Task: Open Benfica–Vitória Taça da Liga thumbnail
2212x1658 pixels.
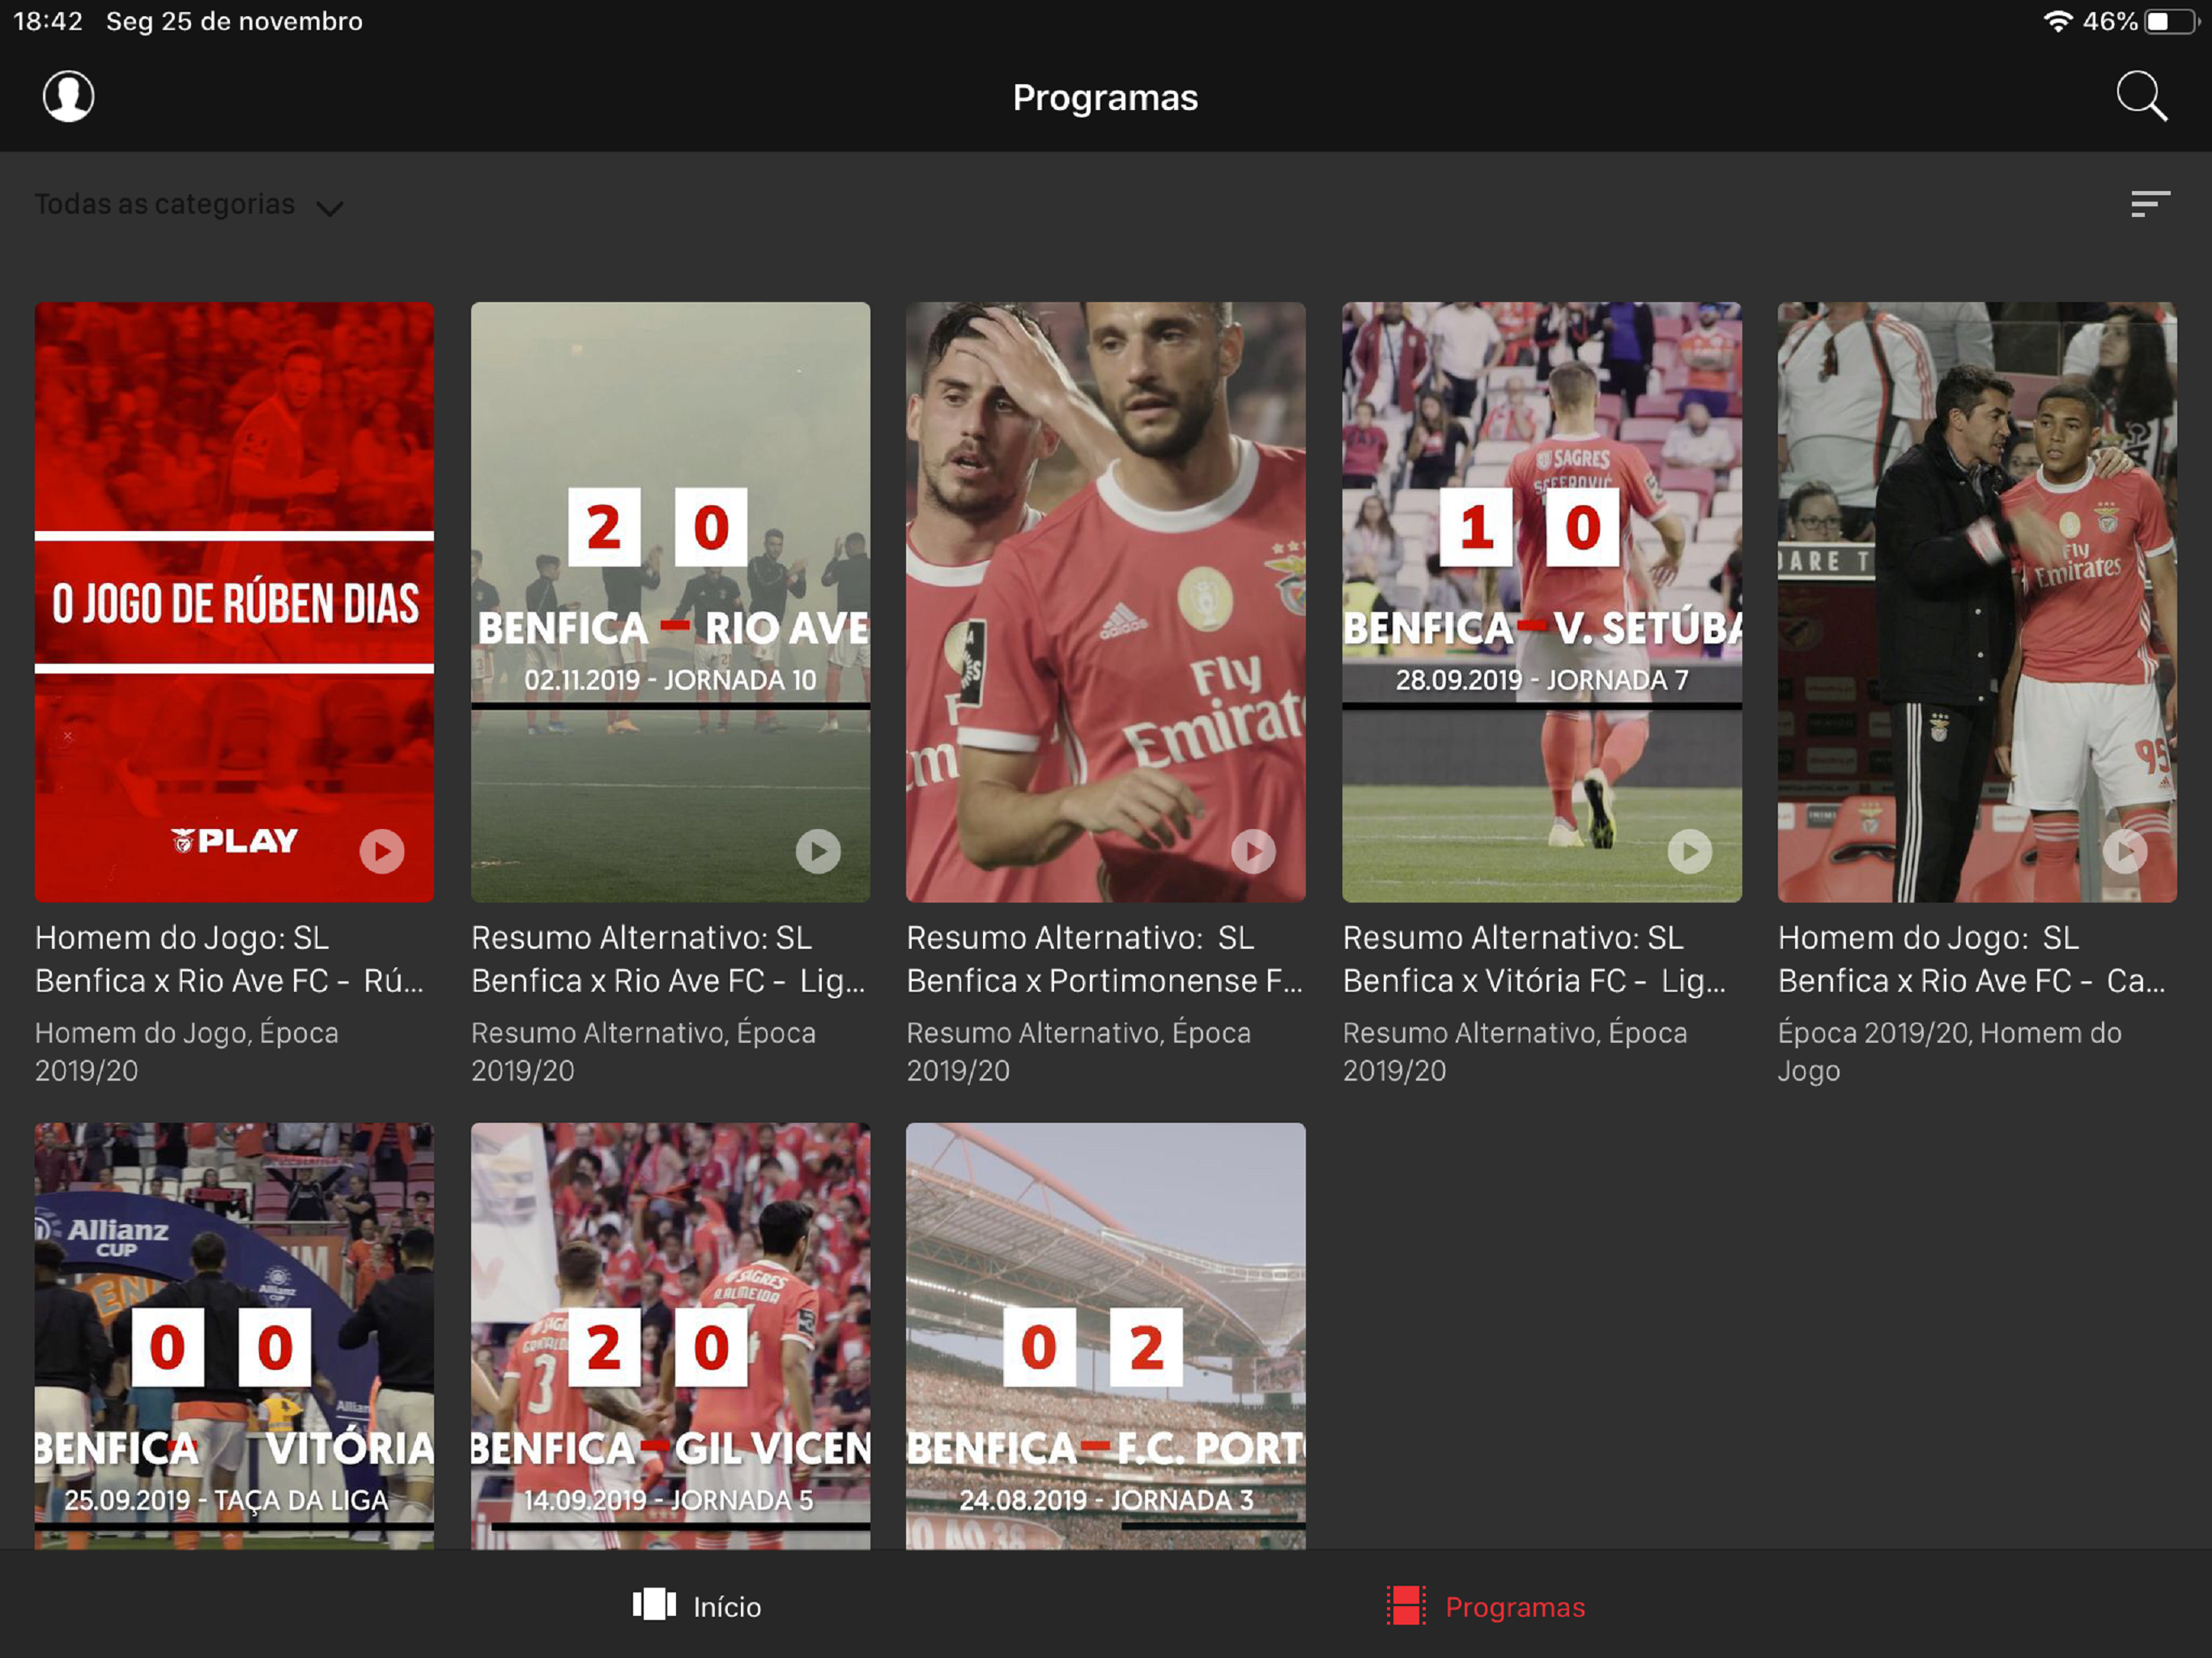Action: click(234, 1336)
